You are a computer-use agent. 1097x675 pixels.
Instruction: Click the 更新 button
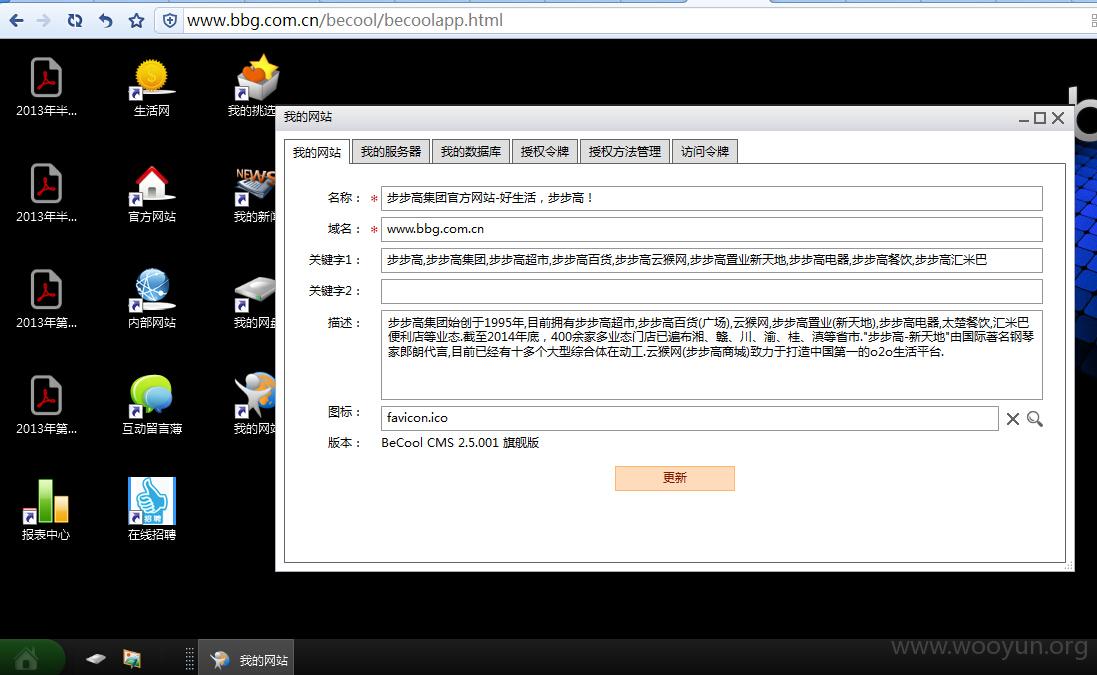point(674,478)
